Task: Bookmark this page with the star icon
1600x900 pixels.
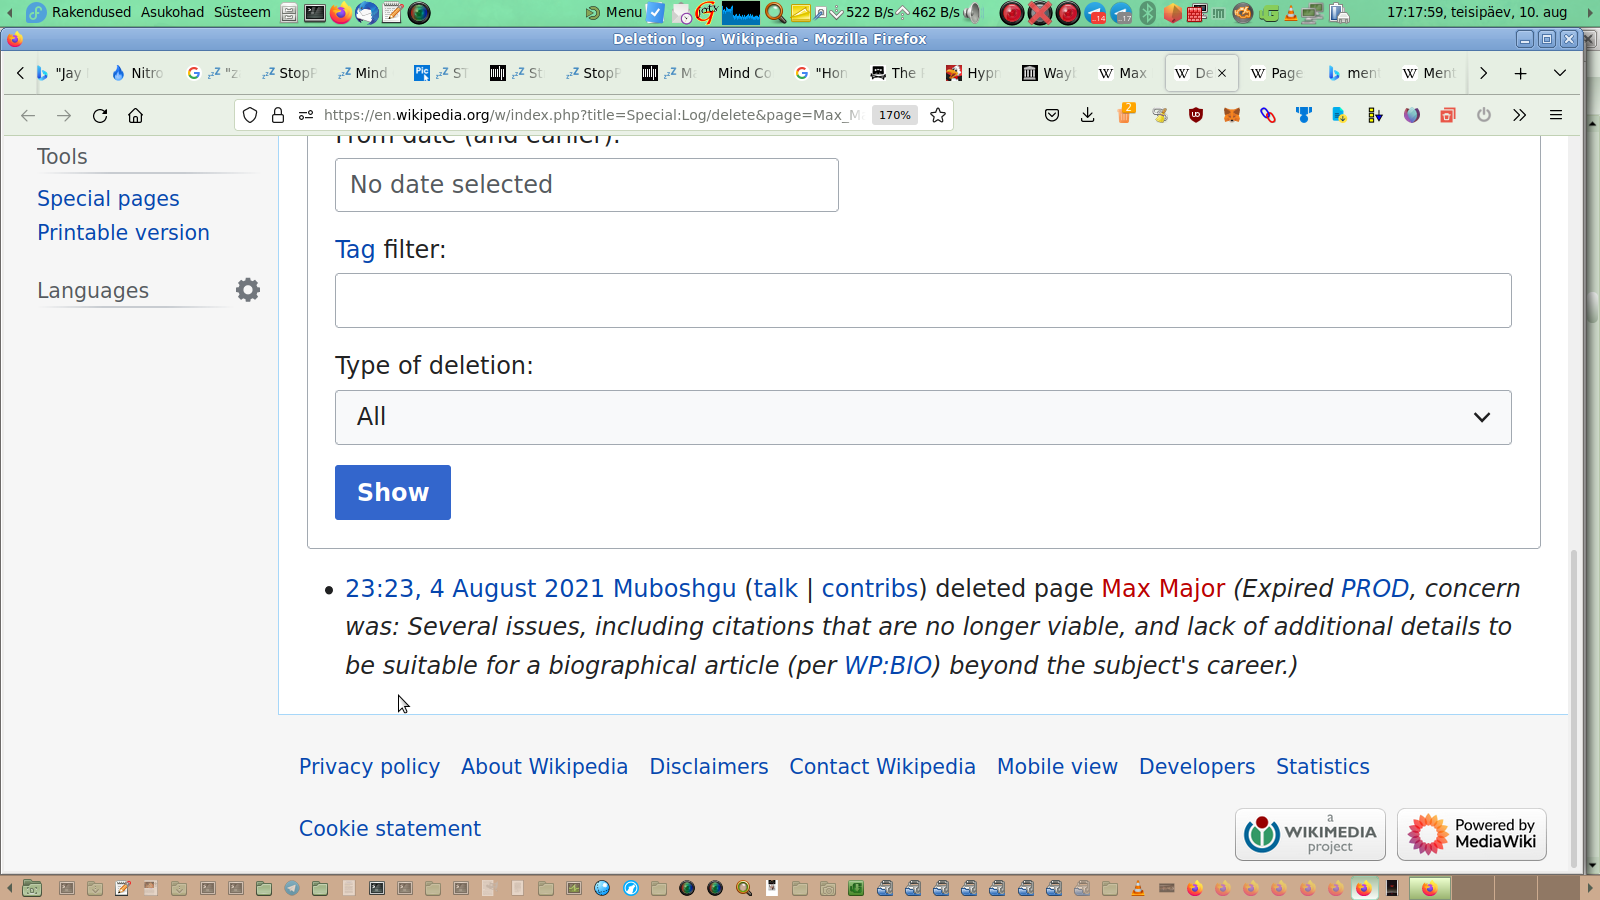Action: pos(938,115)
